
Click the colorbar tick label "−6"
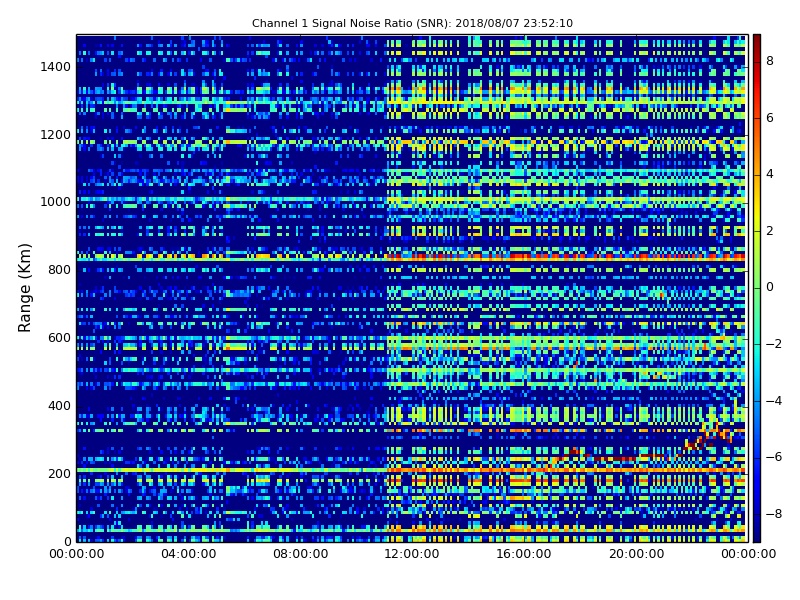pyautogui.click(x=774, y=457)
